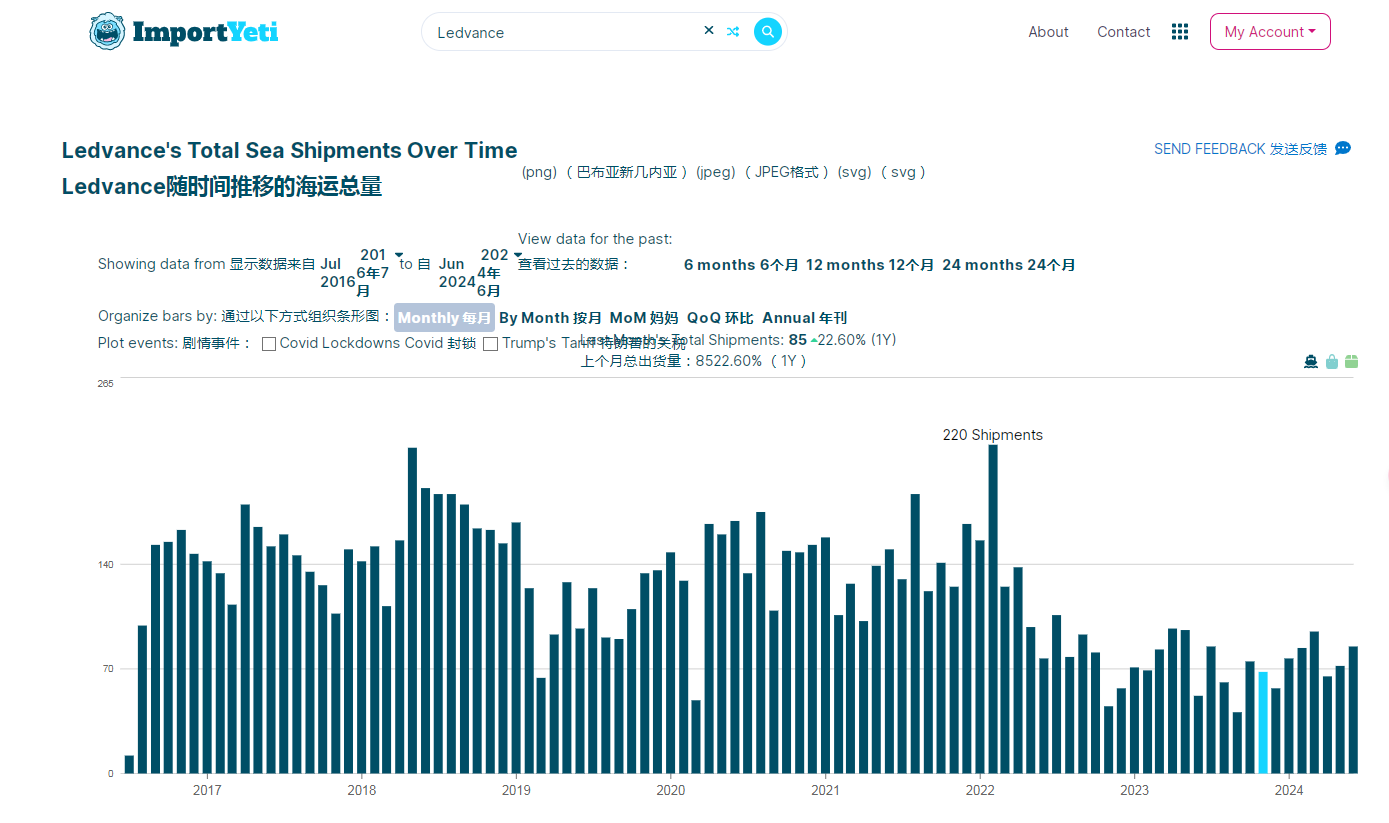Click the ship shipments icon above the chart

[1311, 361]
